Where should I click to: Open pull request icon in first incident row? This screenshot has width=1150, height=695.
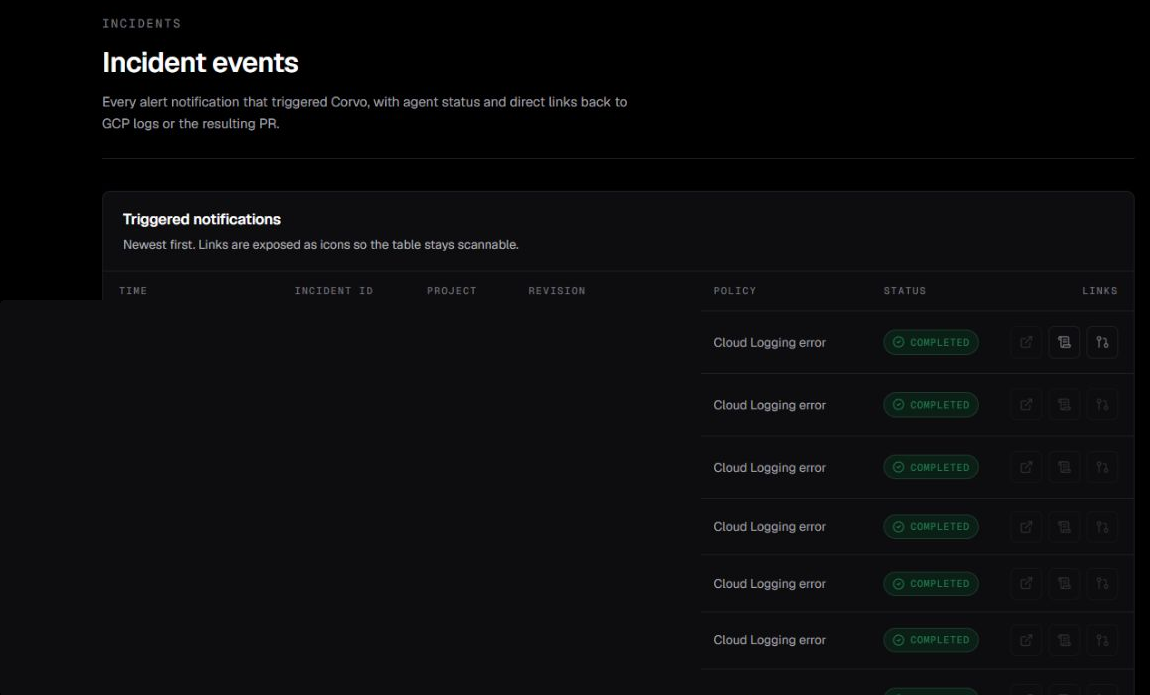(1102, 342)
